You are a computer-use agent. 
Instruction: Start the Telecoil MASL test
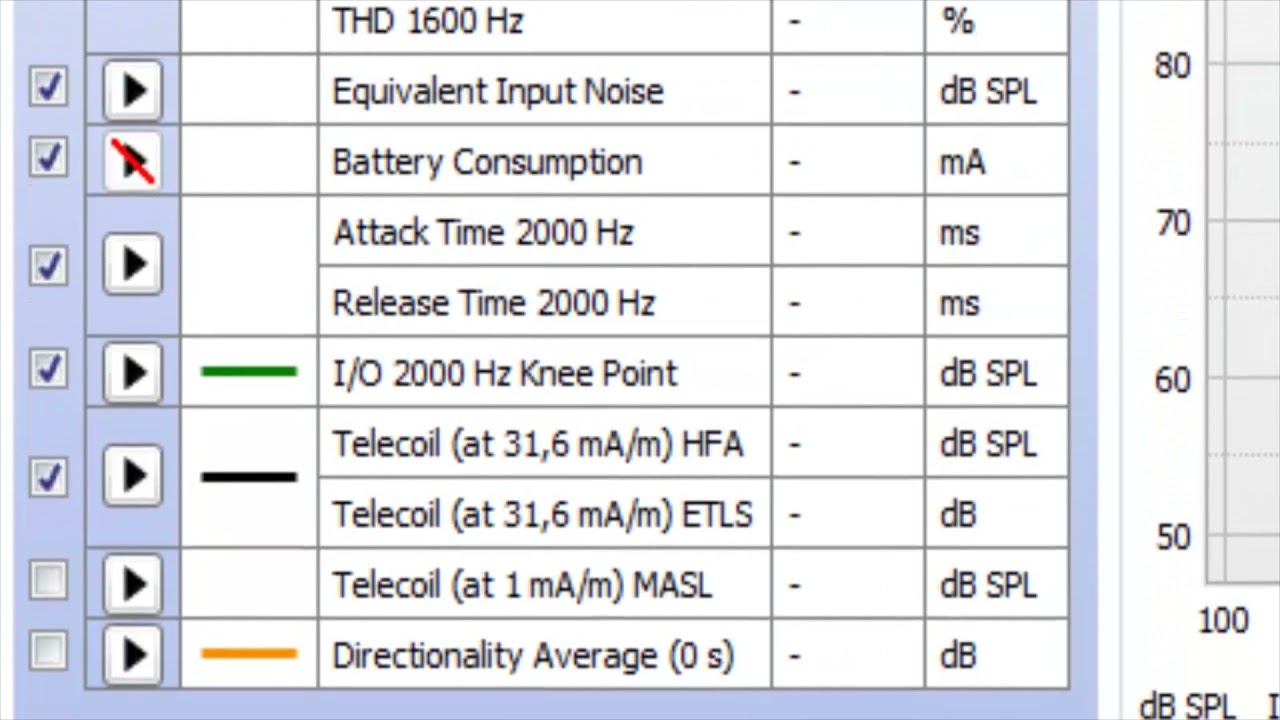133,584
